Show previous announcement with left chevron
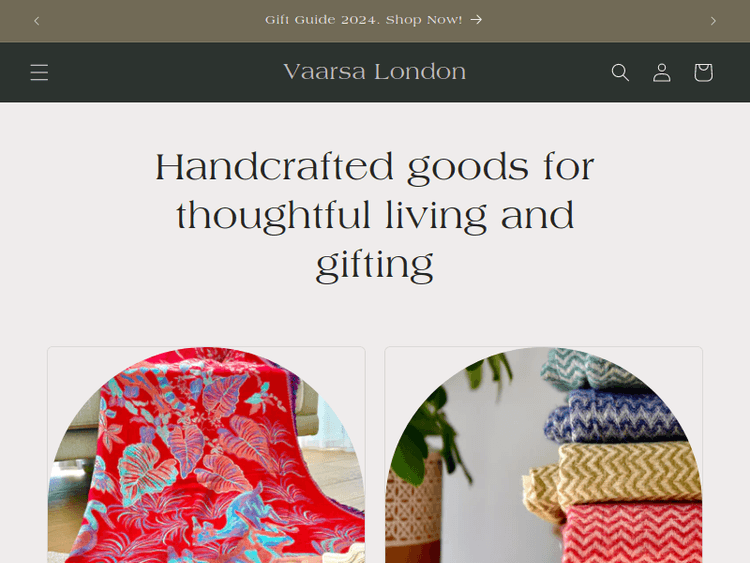750x563 pixels. pyautogui.click(x=37, y=21)
